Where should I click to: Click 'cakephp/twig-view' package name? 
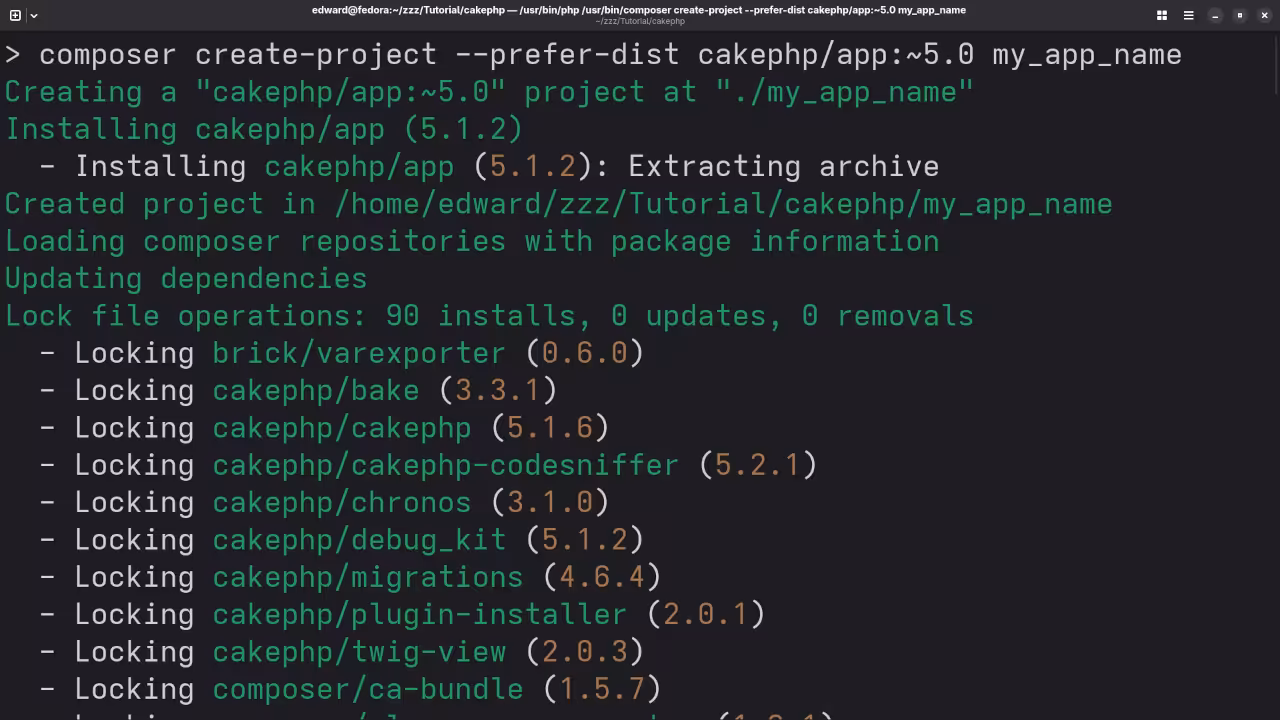[359, 652]
